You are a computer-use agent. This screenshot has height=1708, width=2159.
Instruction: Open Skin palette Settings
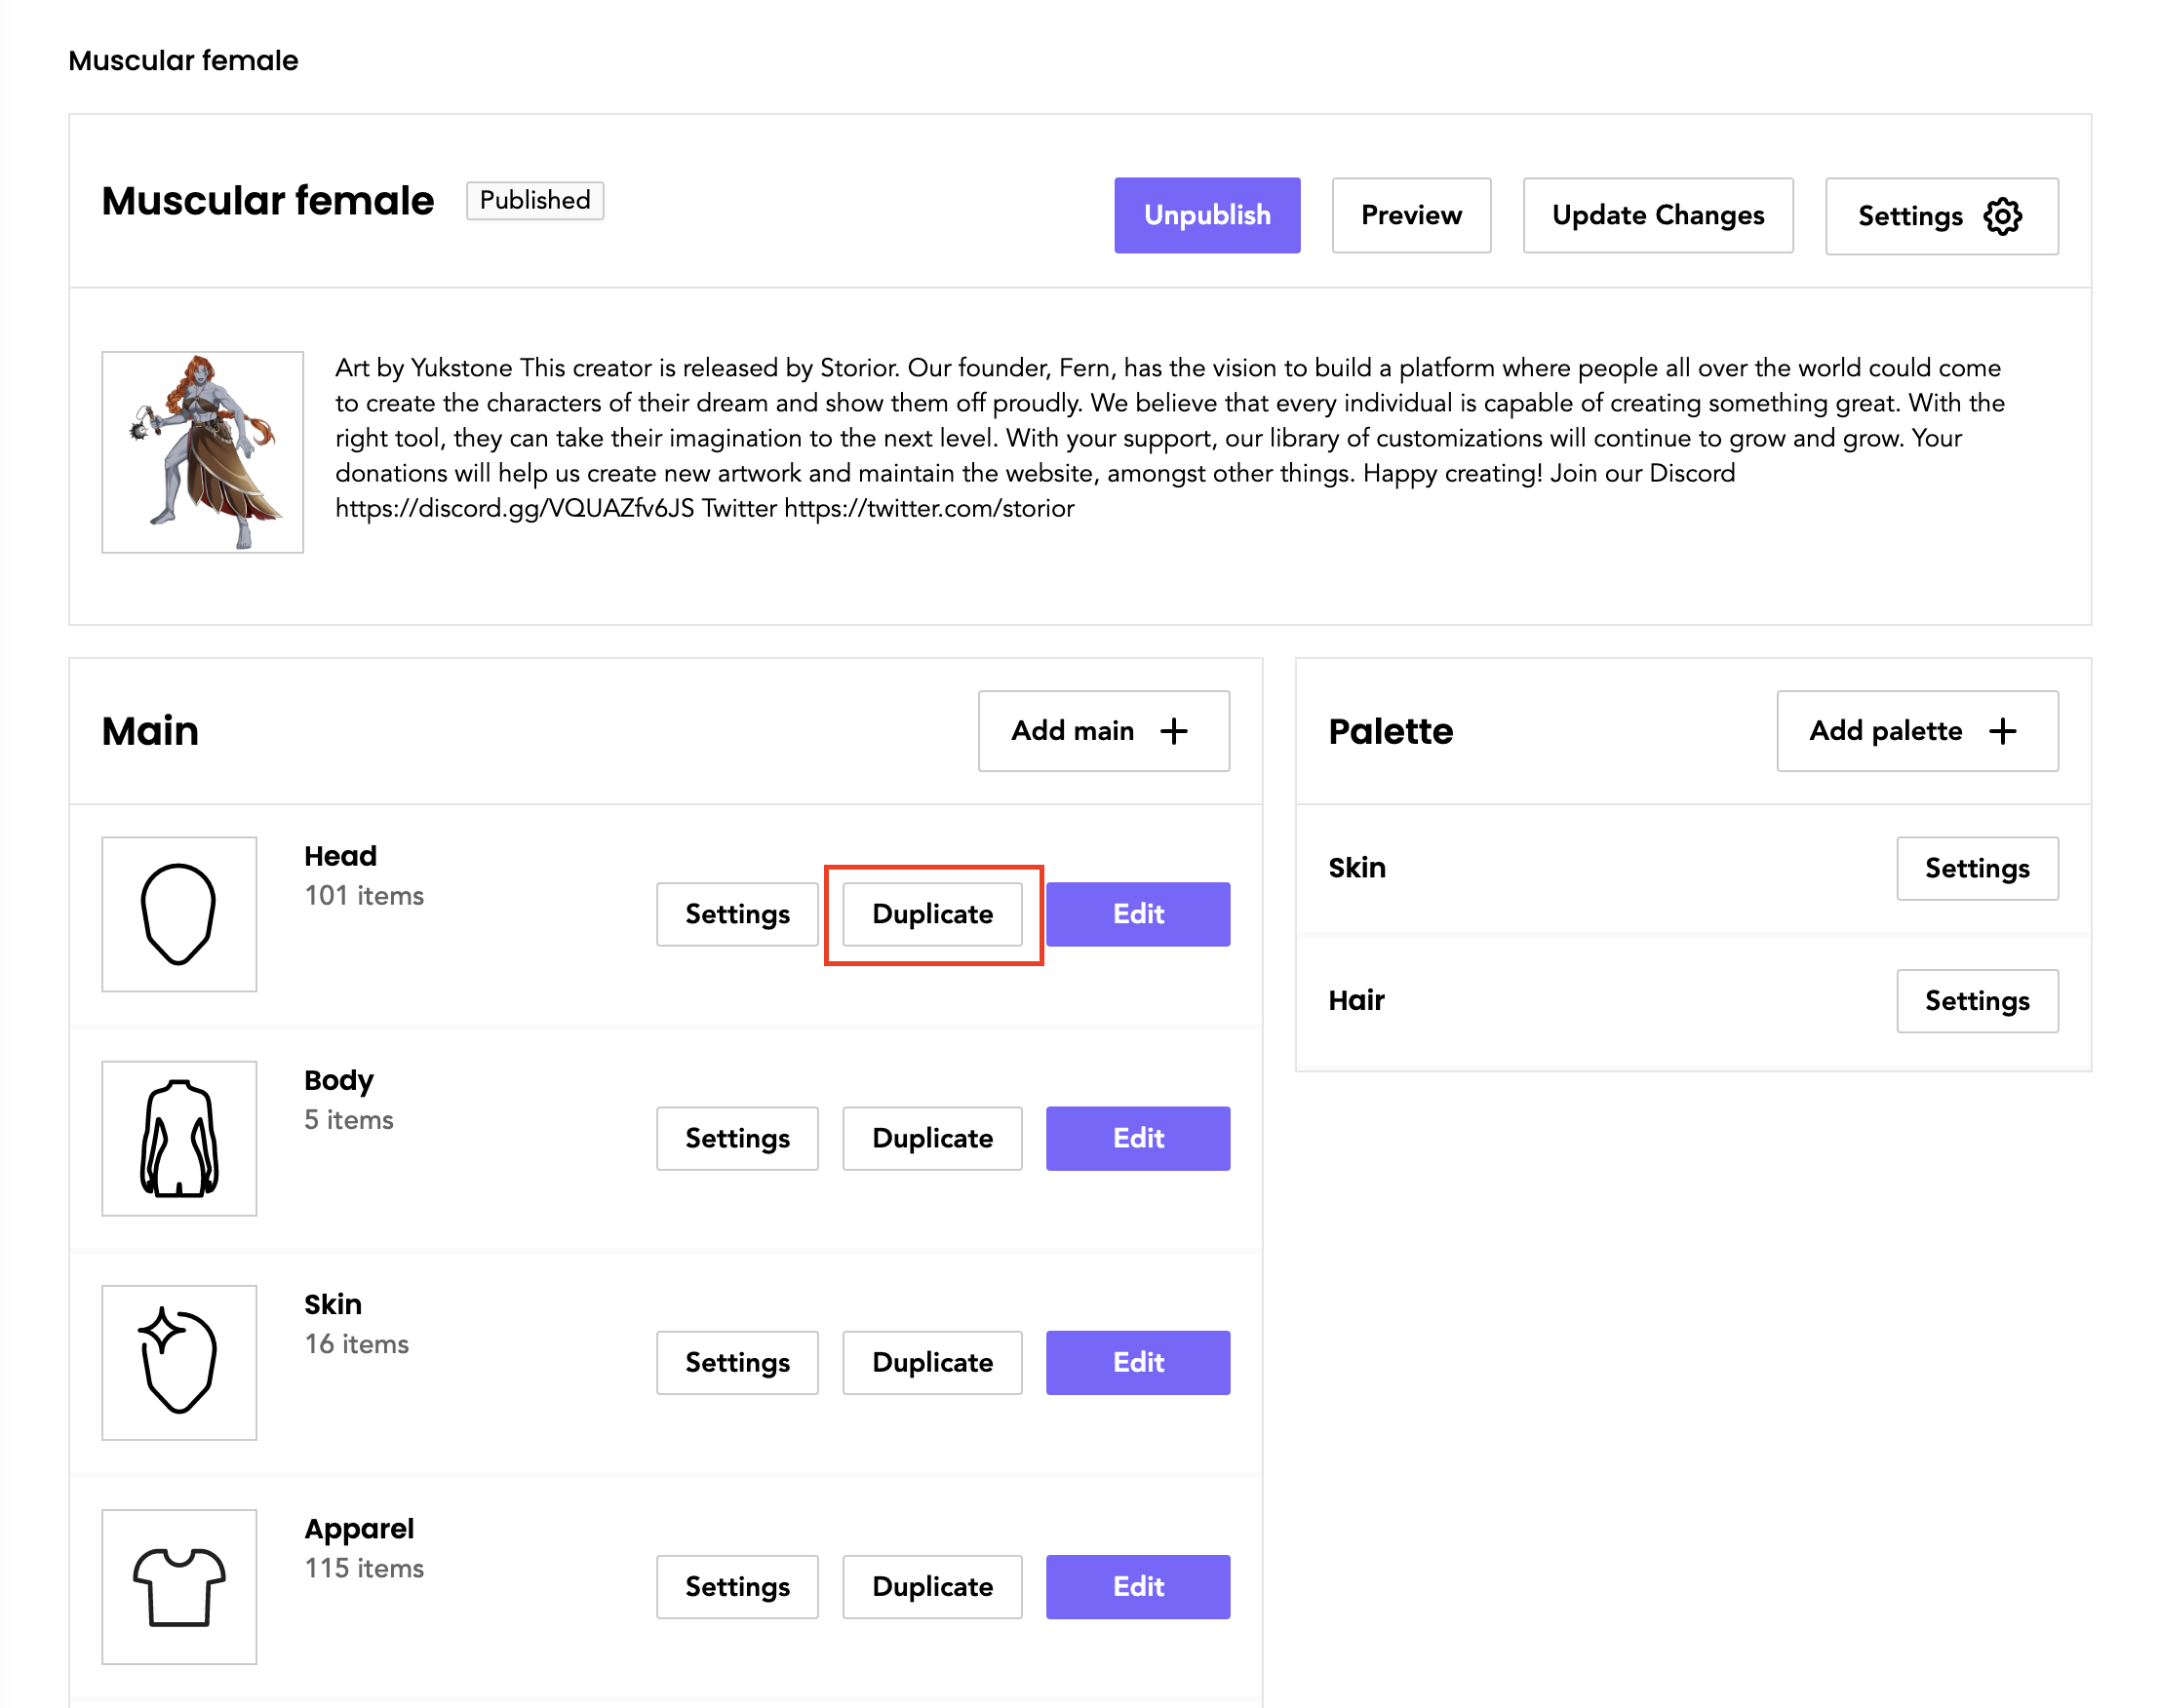tap(1976, 868)
